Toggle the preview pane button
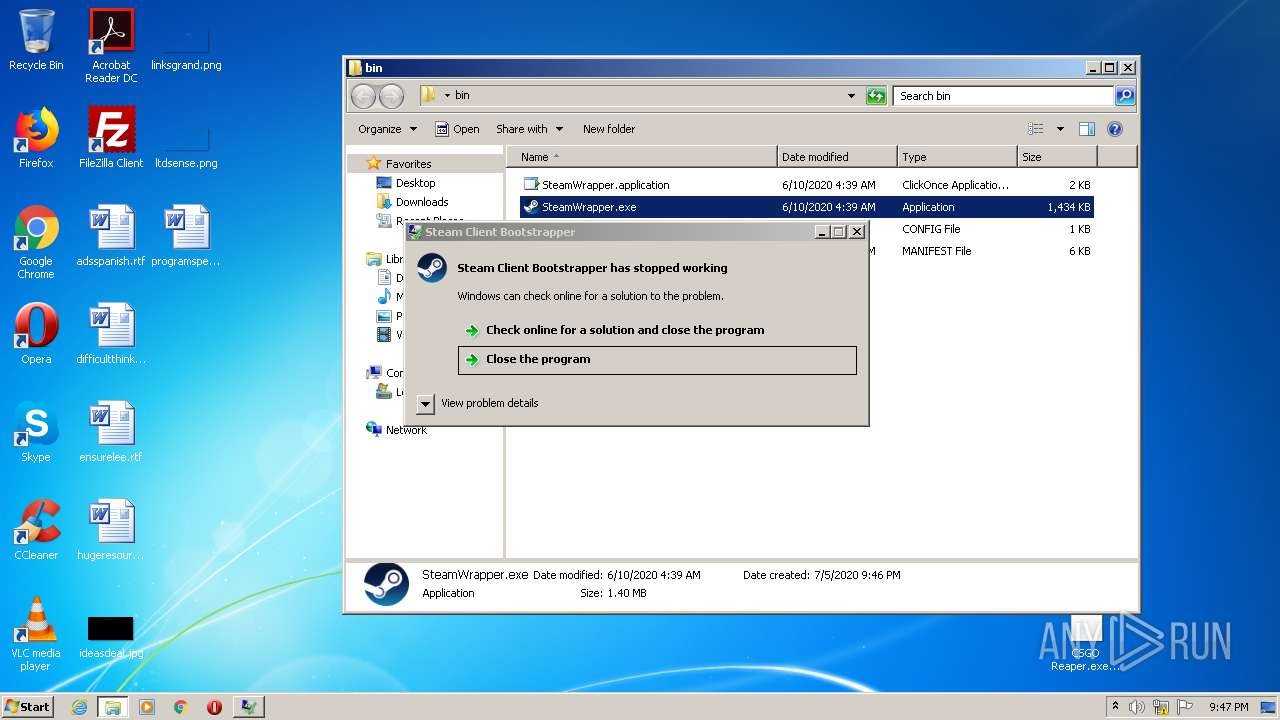The width and height of the screenshot is (1280, 720). click(1087, 129)
